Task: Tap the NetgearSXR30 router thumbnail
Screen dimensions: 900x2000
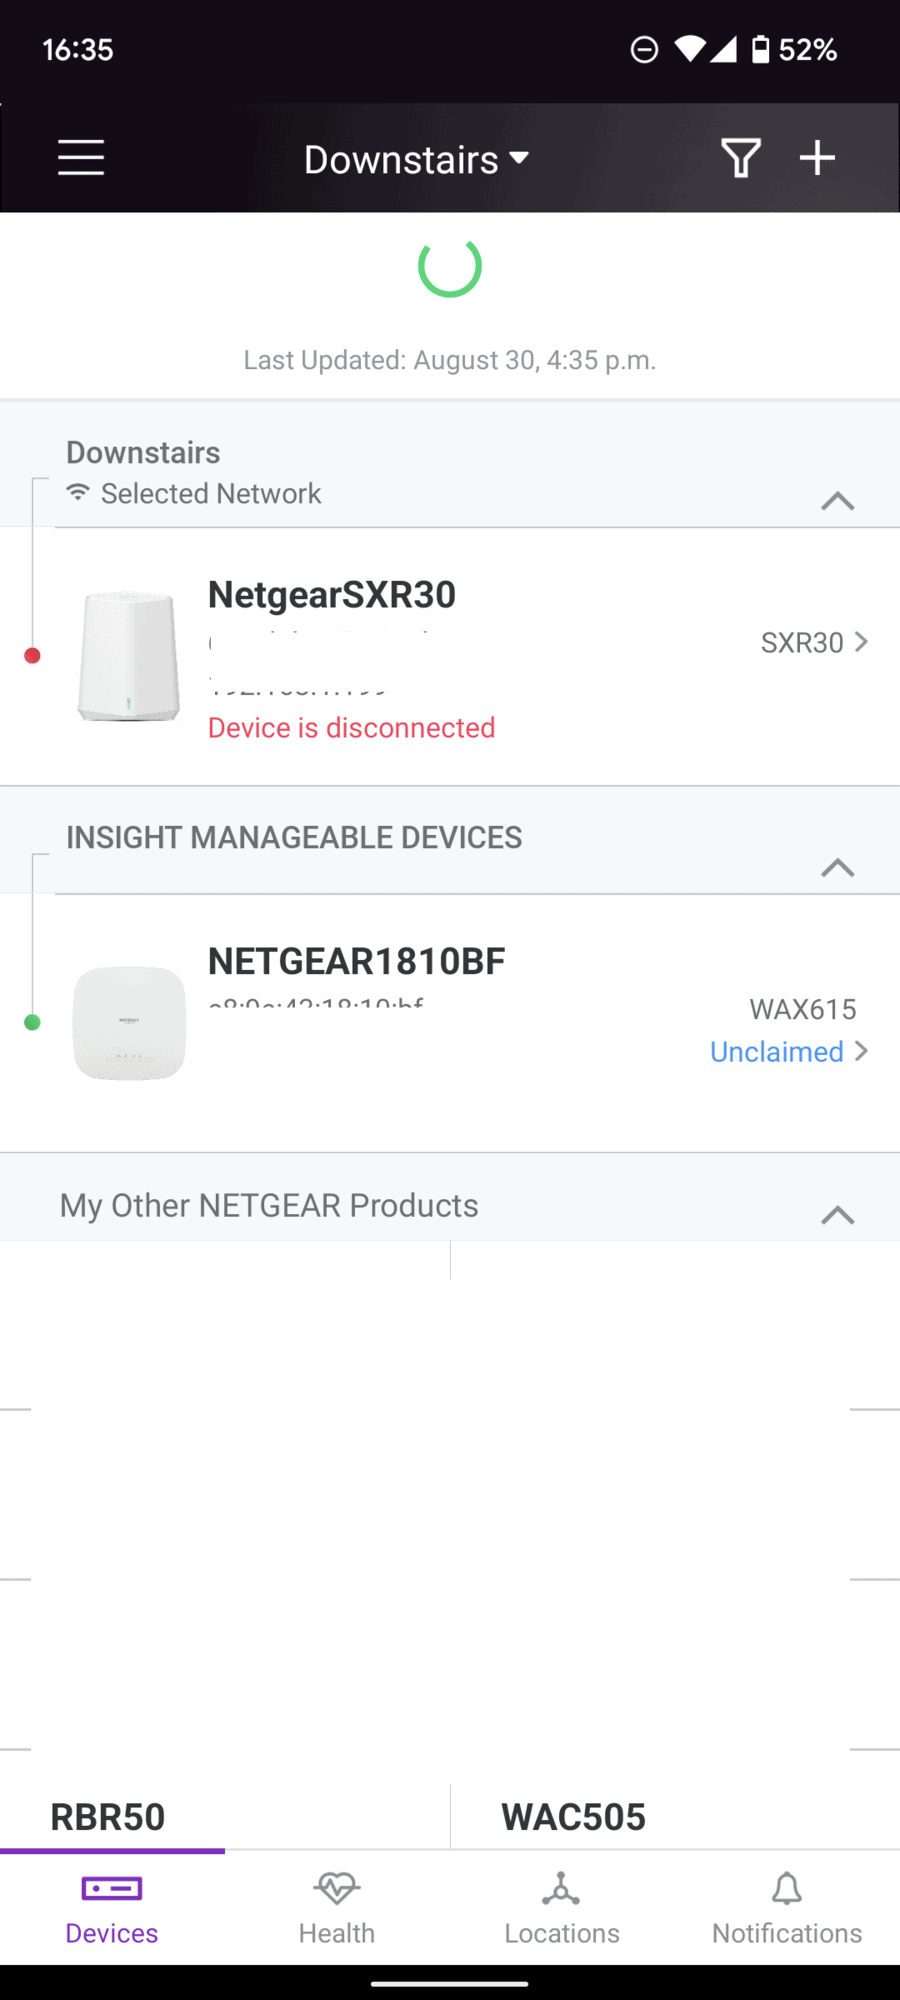Action: point(129,656)
